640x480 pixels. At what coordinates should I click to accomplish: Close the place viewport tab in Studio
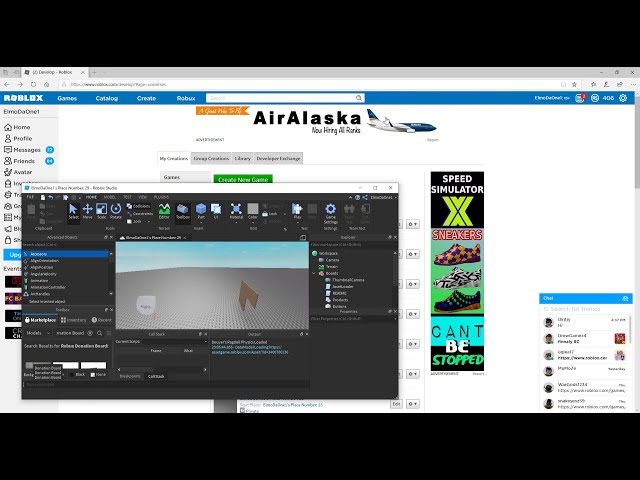click(x=185, y=237)
